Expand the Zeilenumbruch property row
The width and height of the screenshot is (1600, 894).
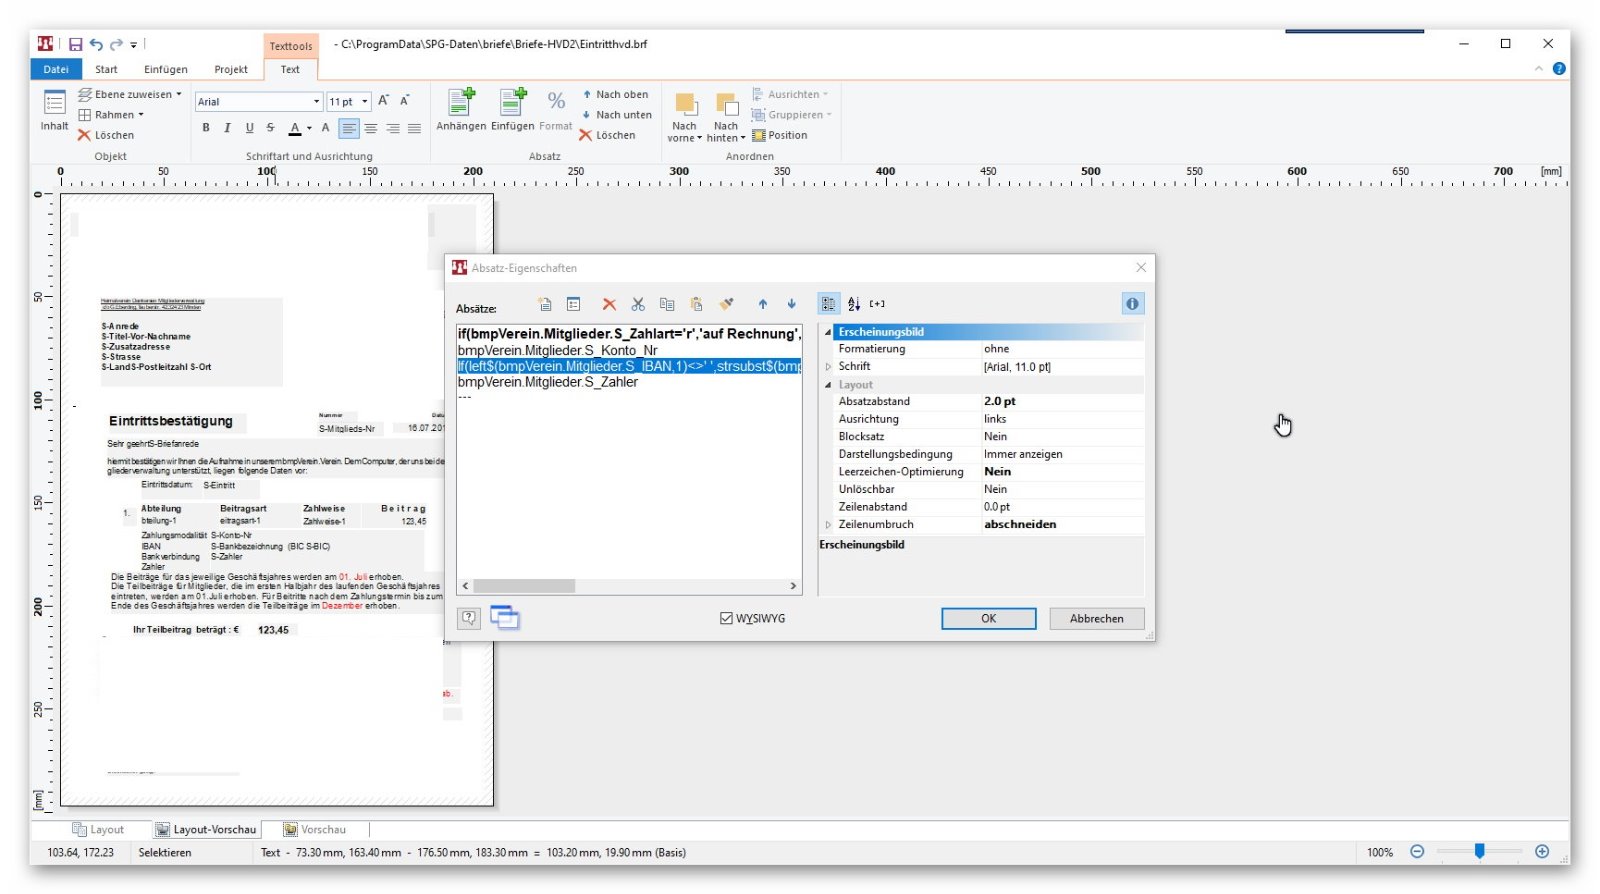[828, 525]
